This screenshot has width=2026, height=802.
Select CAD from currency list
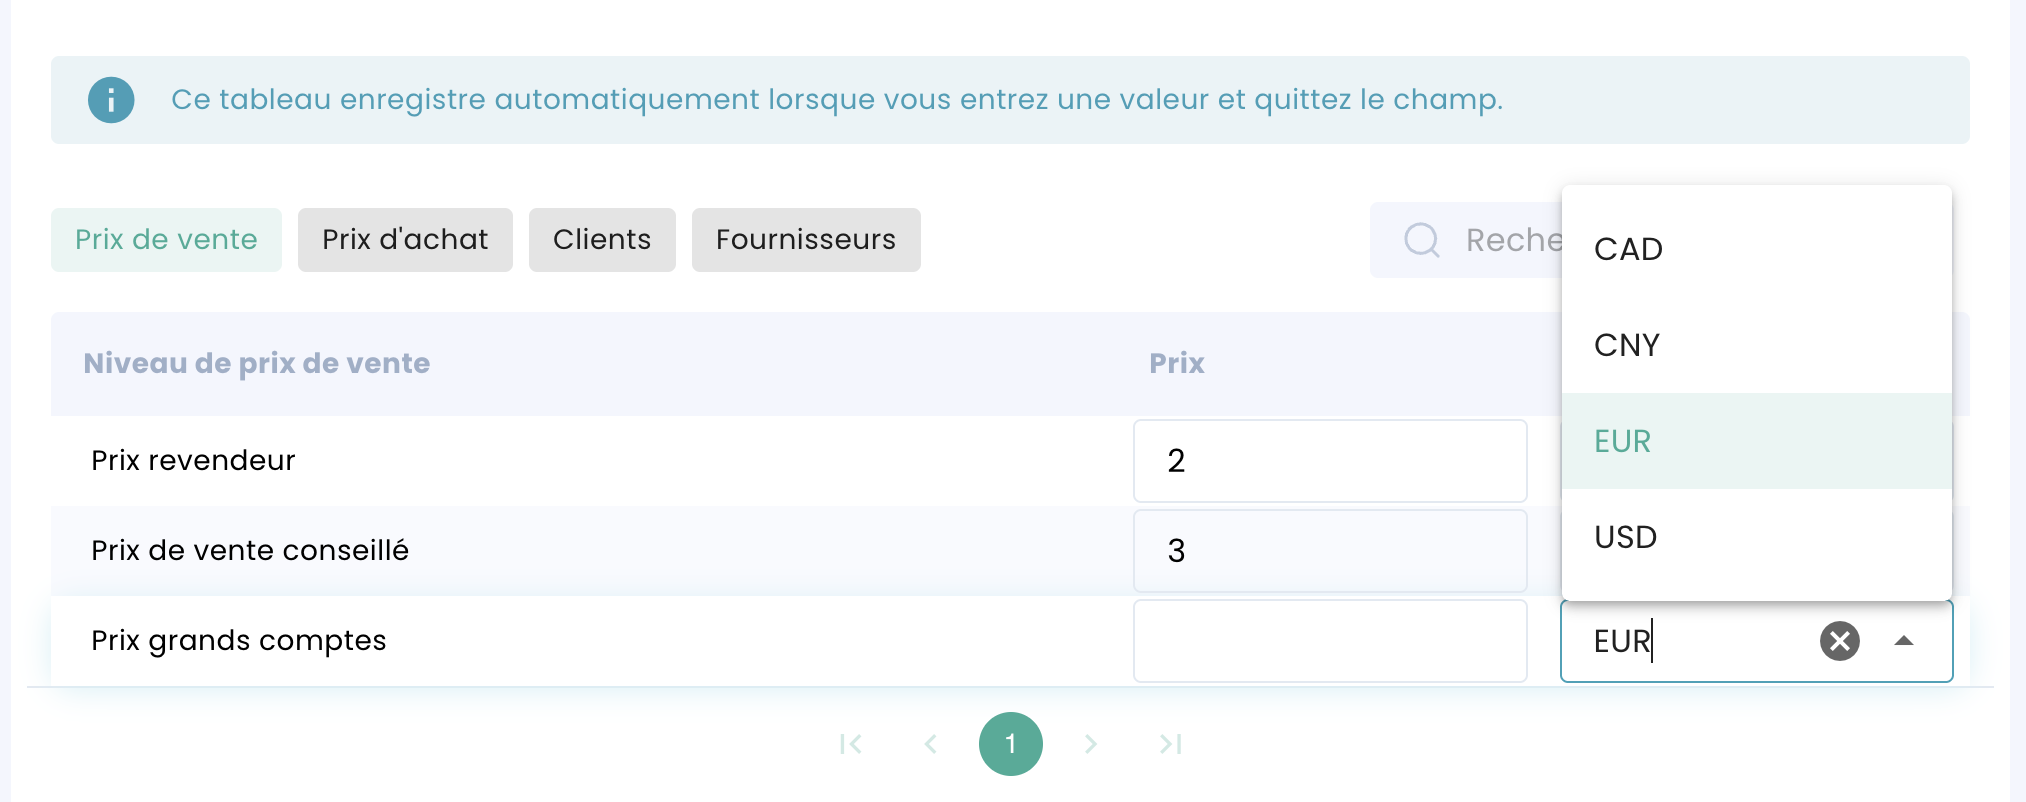pyautogui.click(x=1756, y=249)
